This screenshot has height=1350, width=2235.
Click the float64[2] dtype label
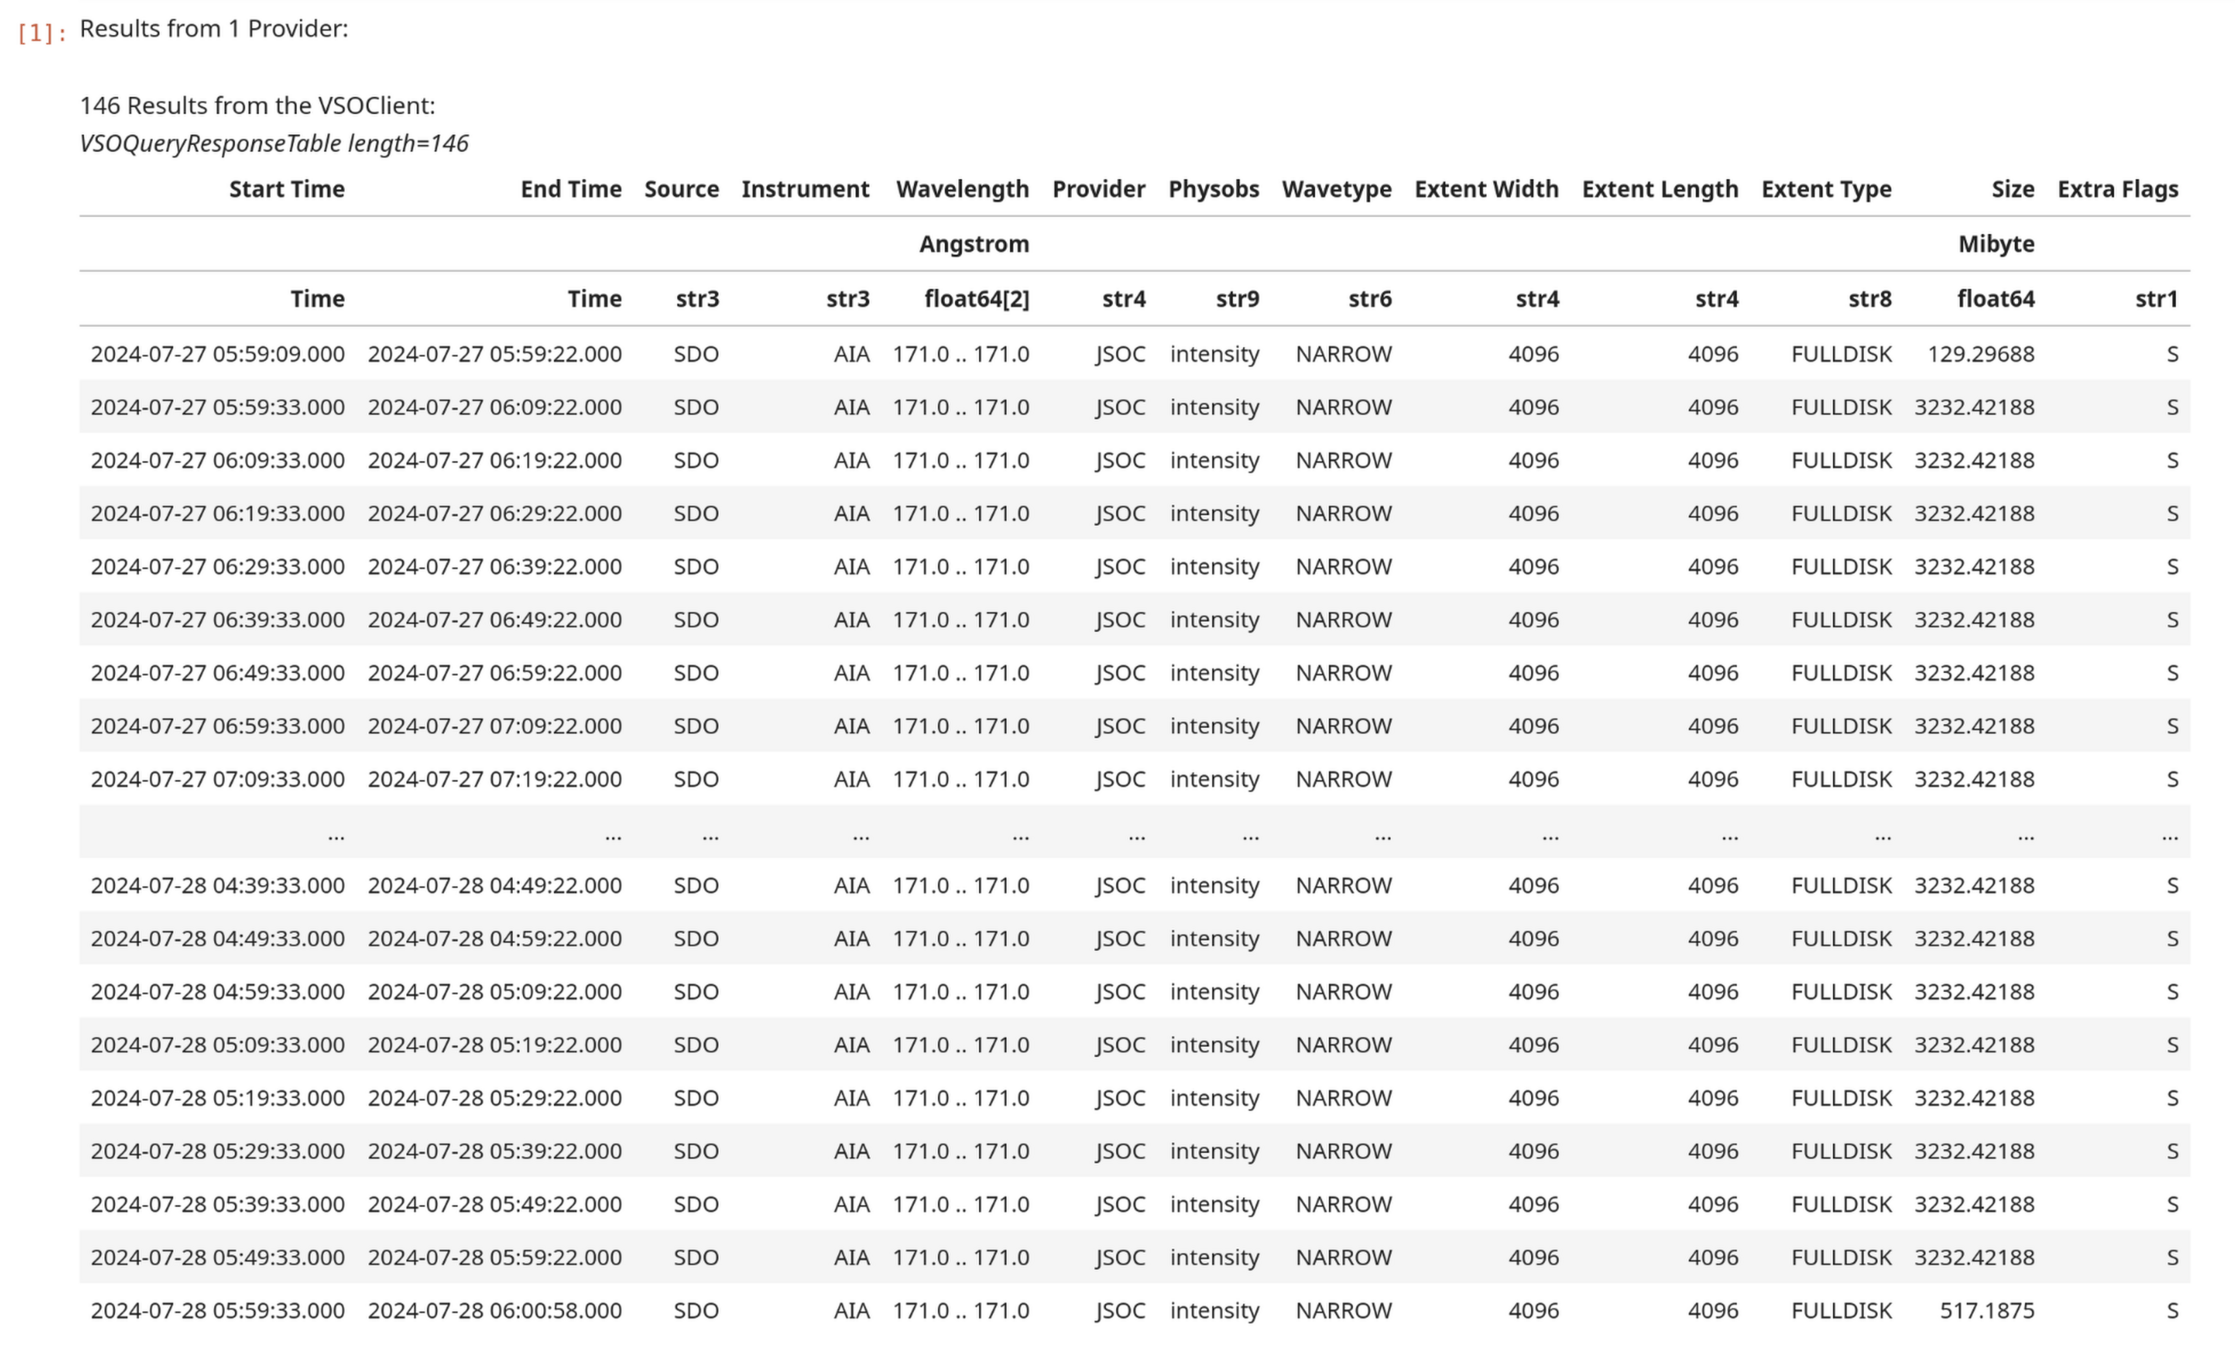click(976, 299)
